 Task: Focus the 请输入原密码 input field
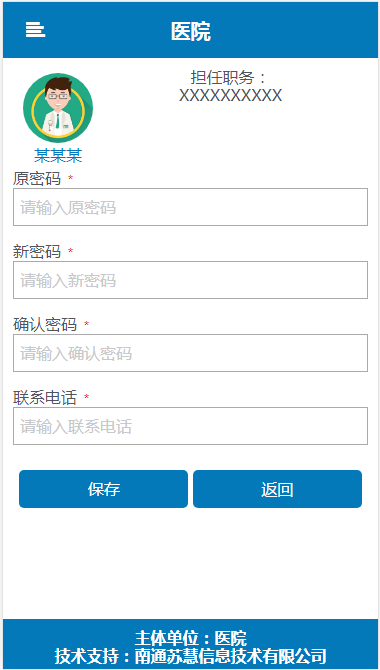click(x=190, y=207)
